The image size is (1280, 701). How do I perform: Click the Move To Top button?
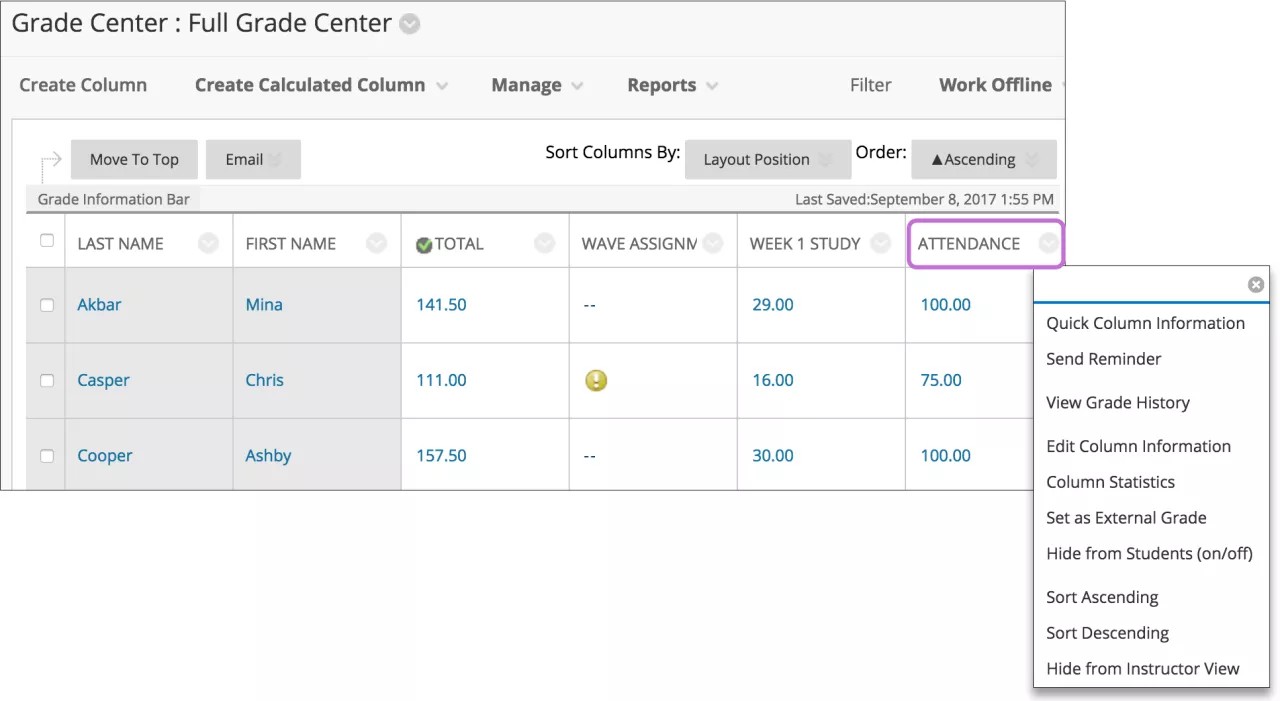(x=133, y=159)
